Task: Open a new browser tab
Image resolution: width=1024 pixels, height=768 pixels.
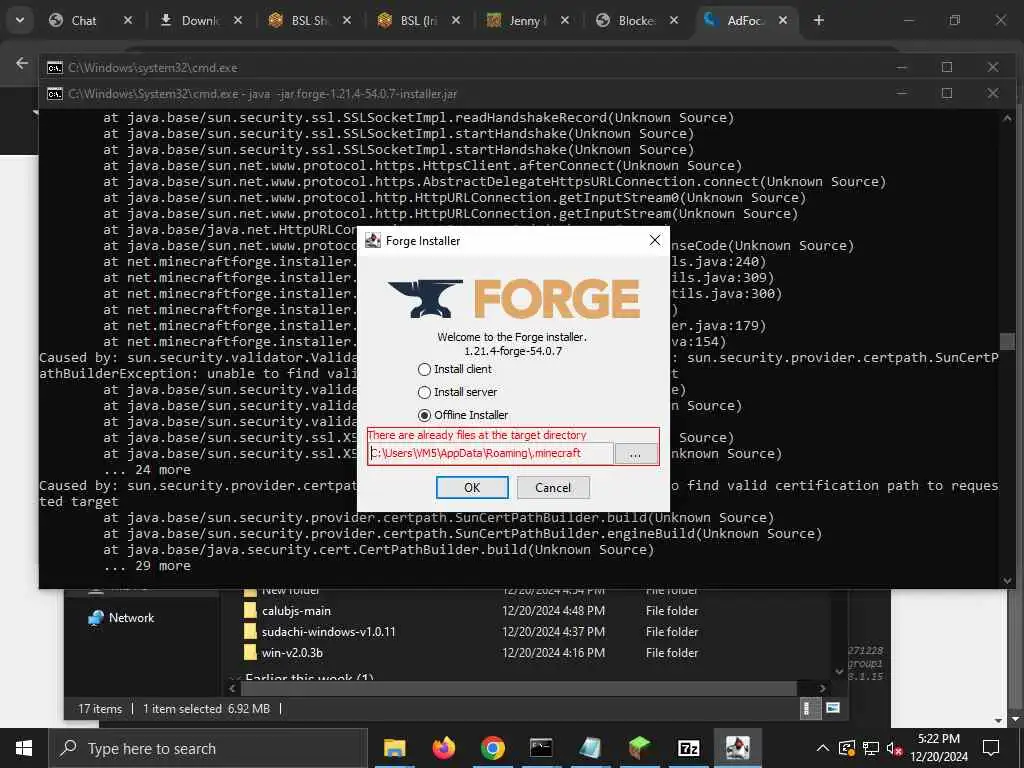Action: [x=818, y=21]
